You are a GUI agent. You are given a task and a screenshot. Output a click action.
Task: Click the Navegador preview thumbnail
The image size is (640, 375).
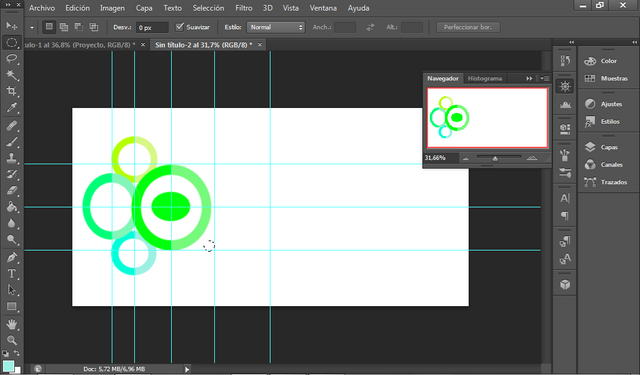(x=487, y=118)
